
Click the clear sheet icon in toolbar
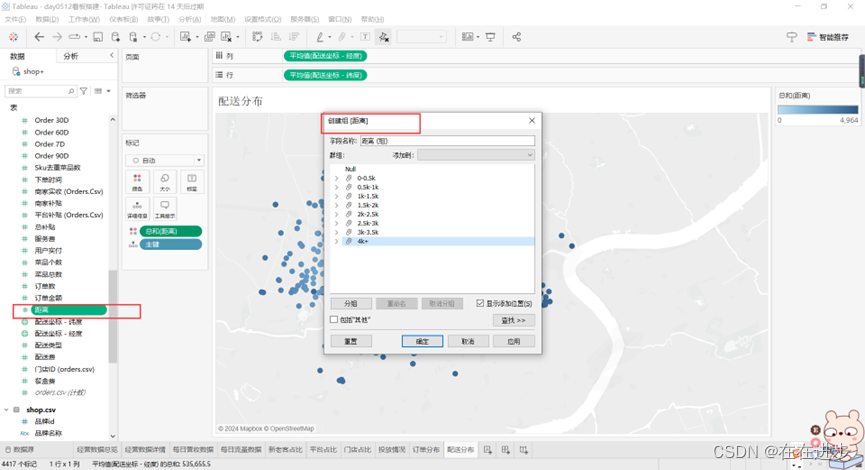click(227, 37)
